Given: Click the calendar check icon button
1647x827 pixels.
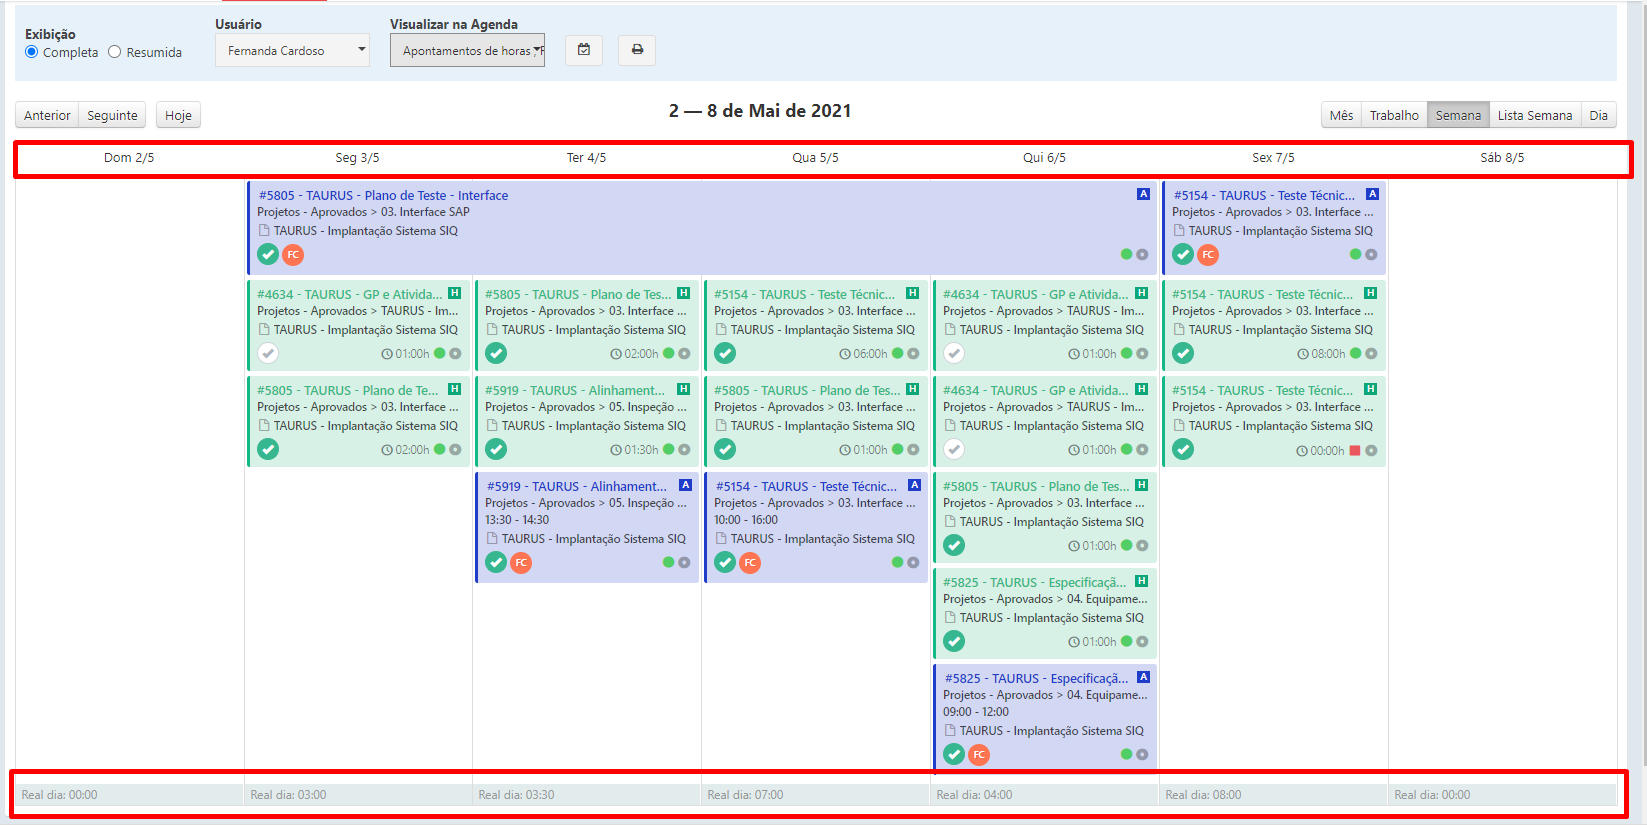Looking at the screenshot, I should pos(584,50).
